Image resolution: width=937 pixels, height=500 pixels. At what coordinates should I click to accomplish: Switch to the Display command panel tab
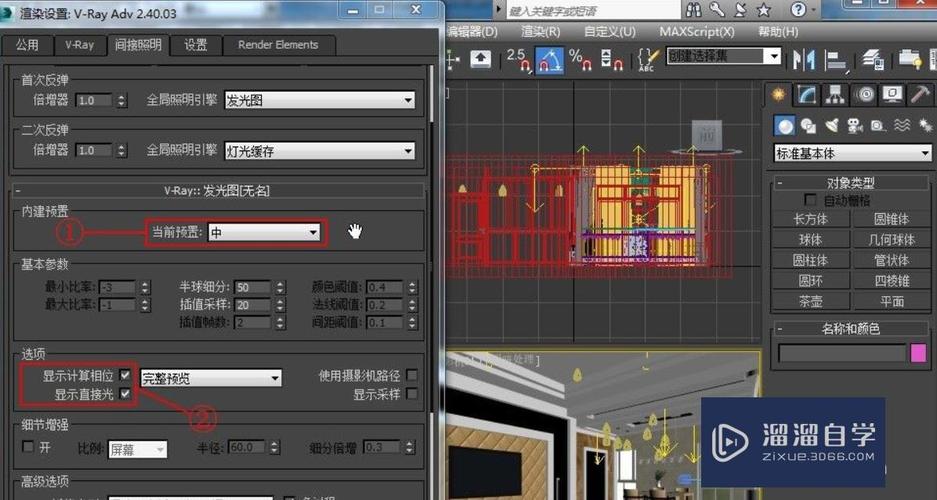[892, 94]
